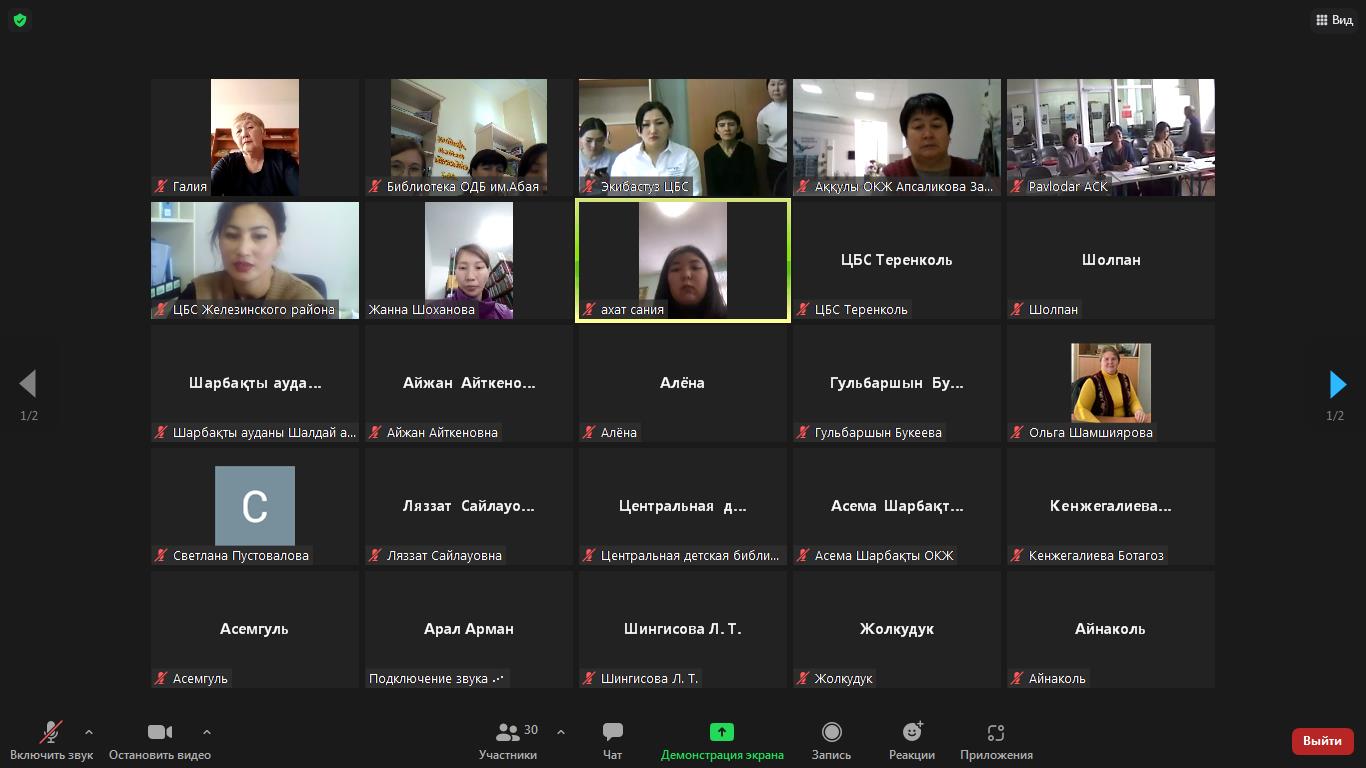The height and width of the screenshot is (768, 1366).
Task: Click the Светлана Пустовалова avatar tile
Action: pyautogui.click(x=255, y=506)
